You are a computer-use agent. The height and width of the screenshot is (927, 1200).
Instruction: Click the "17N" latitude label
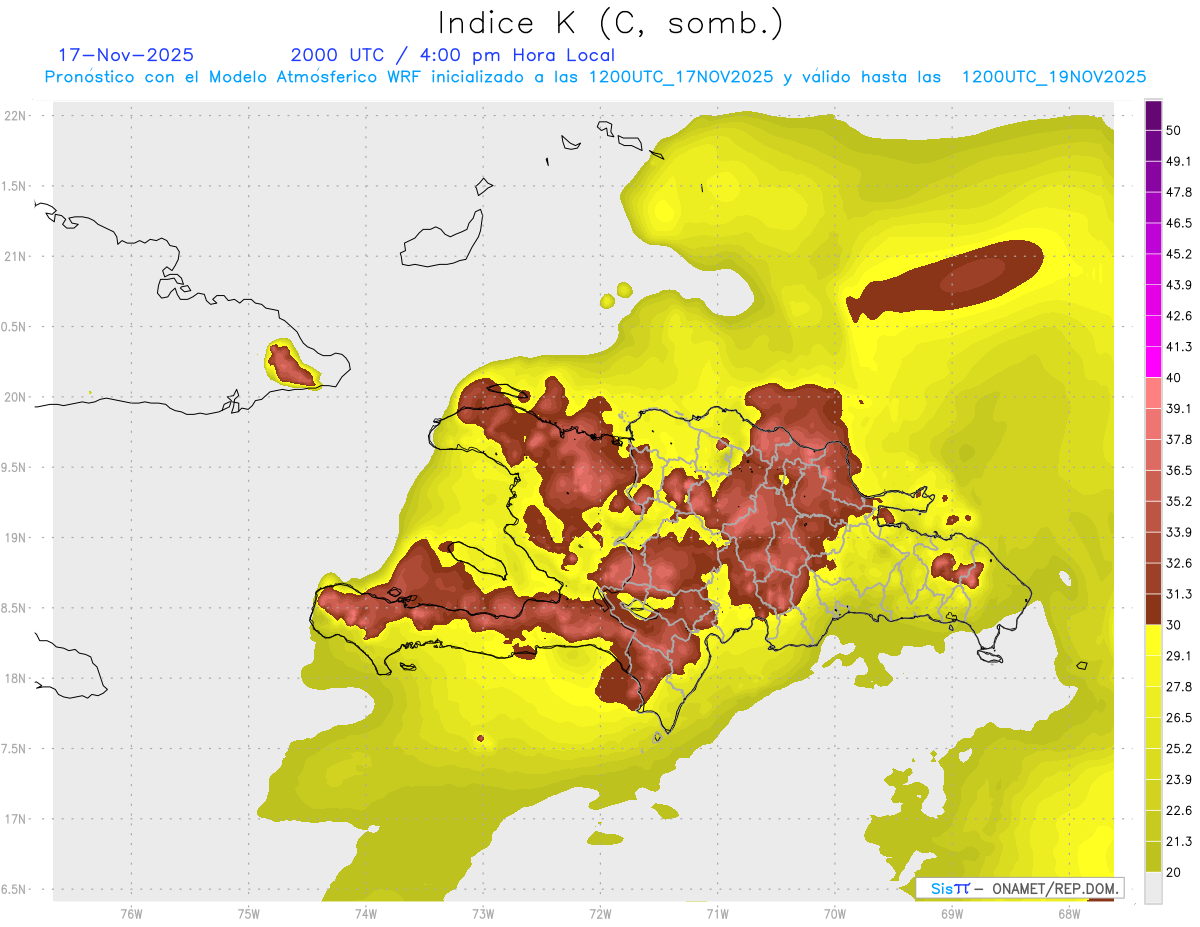pos(16,819)
